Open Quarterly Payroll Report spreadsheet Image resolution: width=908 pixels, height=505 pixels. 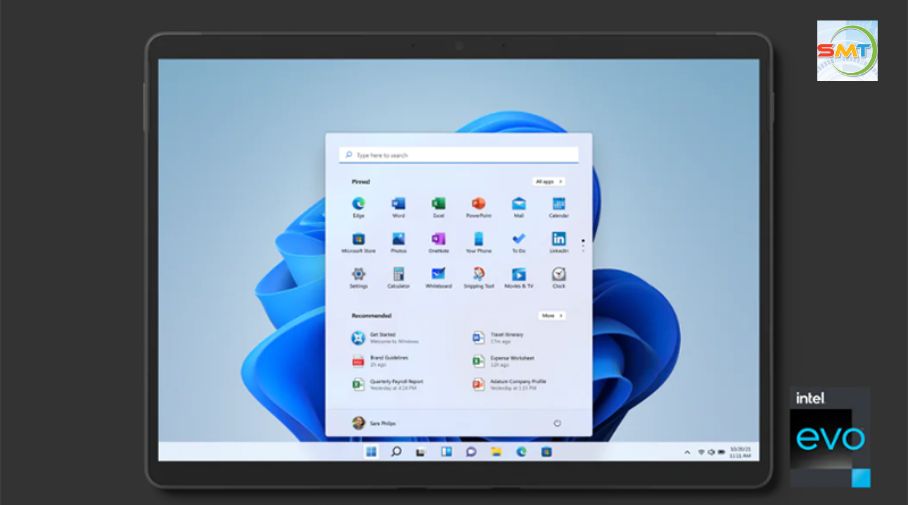(x=388, y=385)
